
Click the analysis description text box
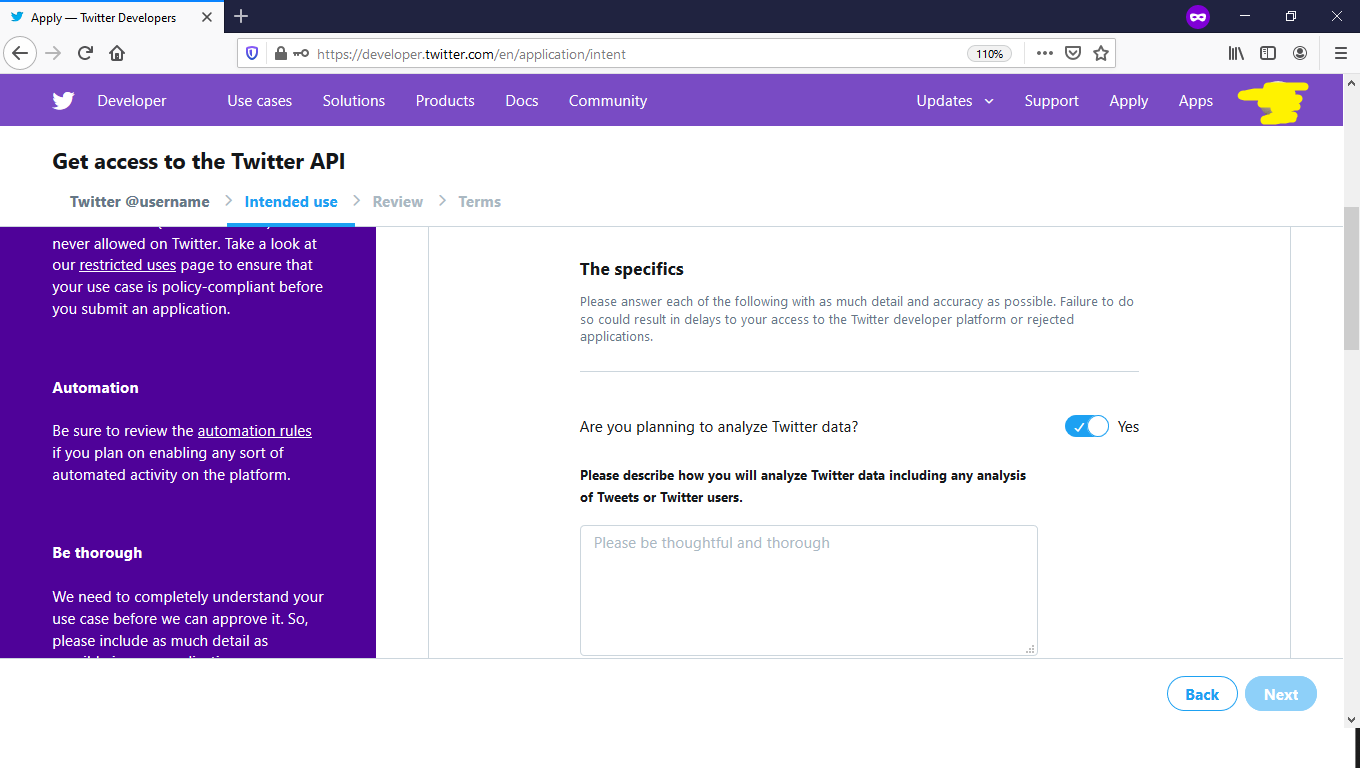[x=809, y=591]
